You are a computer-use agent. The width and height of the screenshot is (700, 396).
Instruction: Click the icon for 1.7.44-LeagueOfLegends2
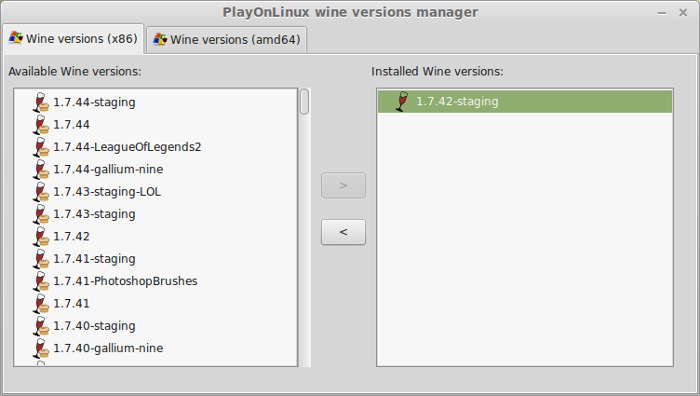point(41,147)
